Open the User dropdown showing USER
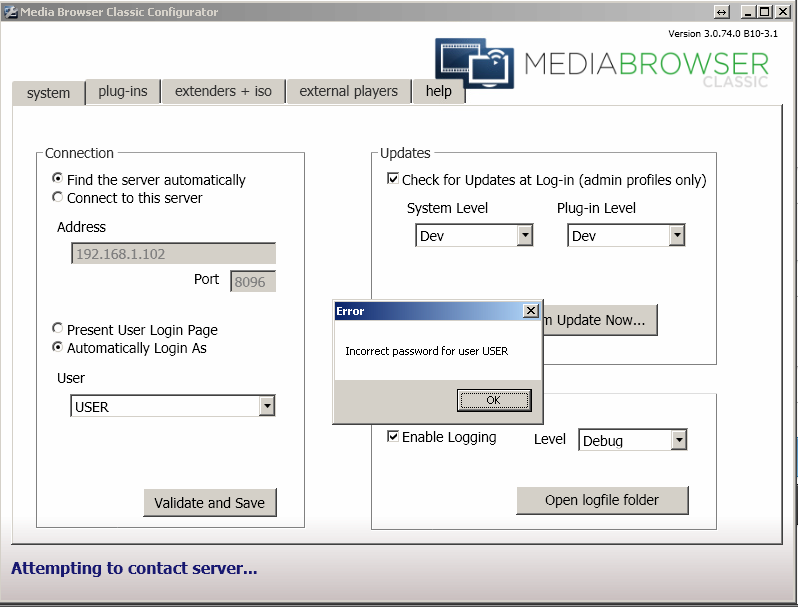This screenshot has height=607, width=798. pyautogui.click(x=173, y=406)
